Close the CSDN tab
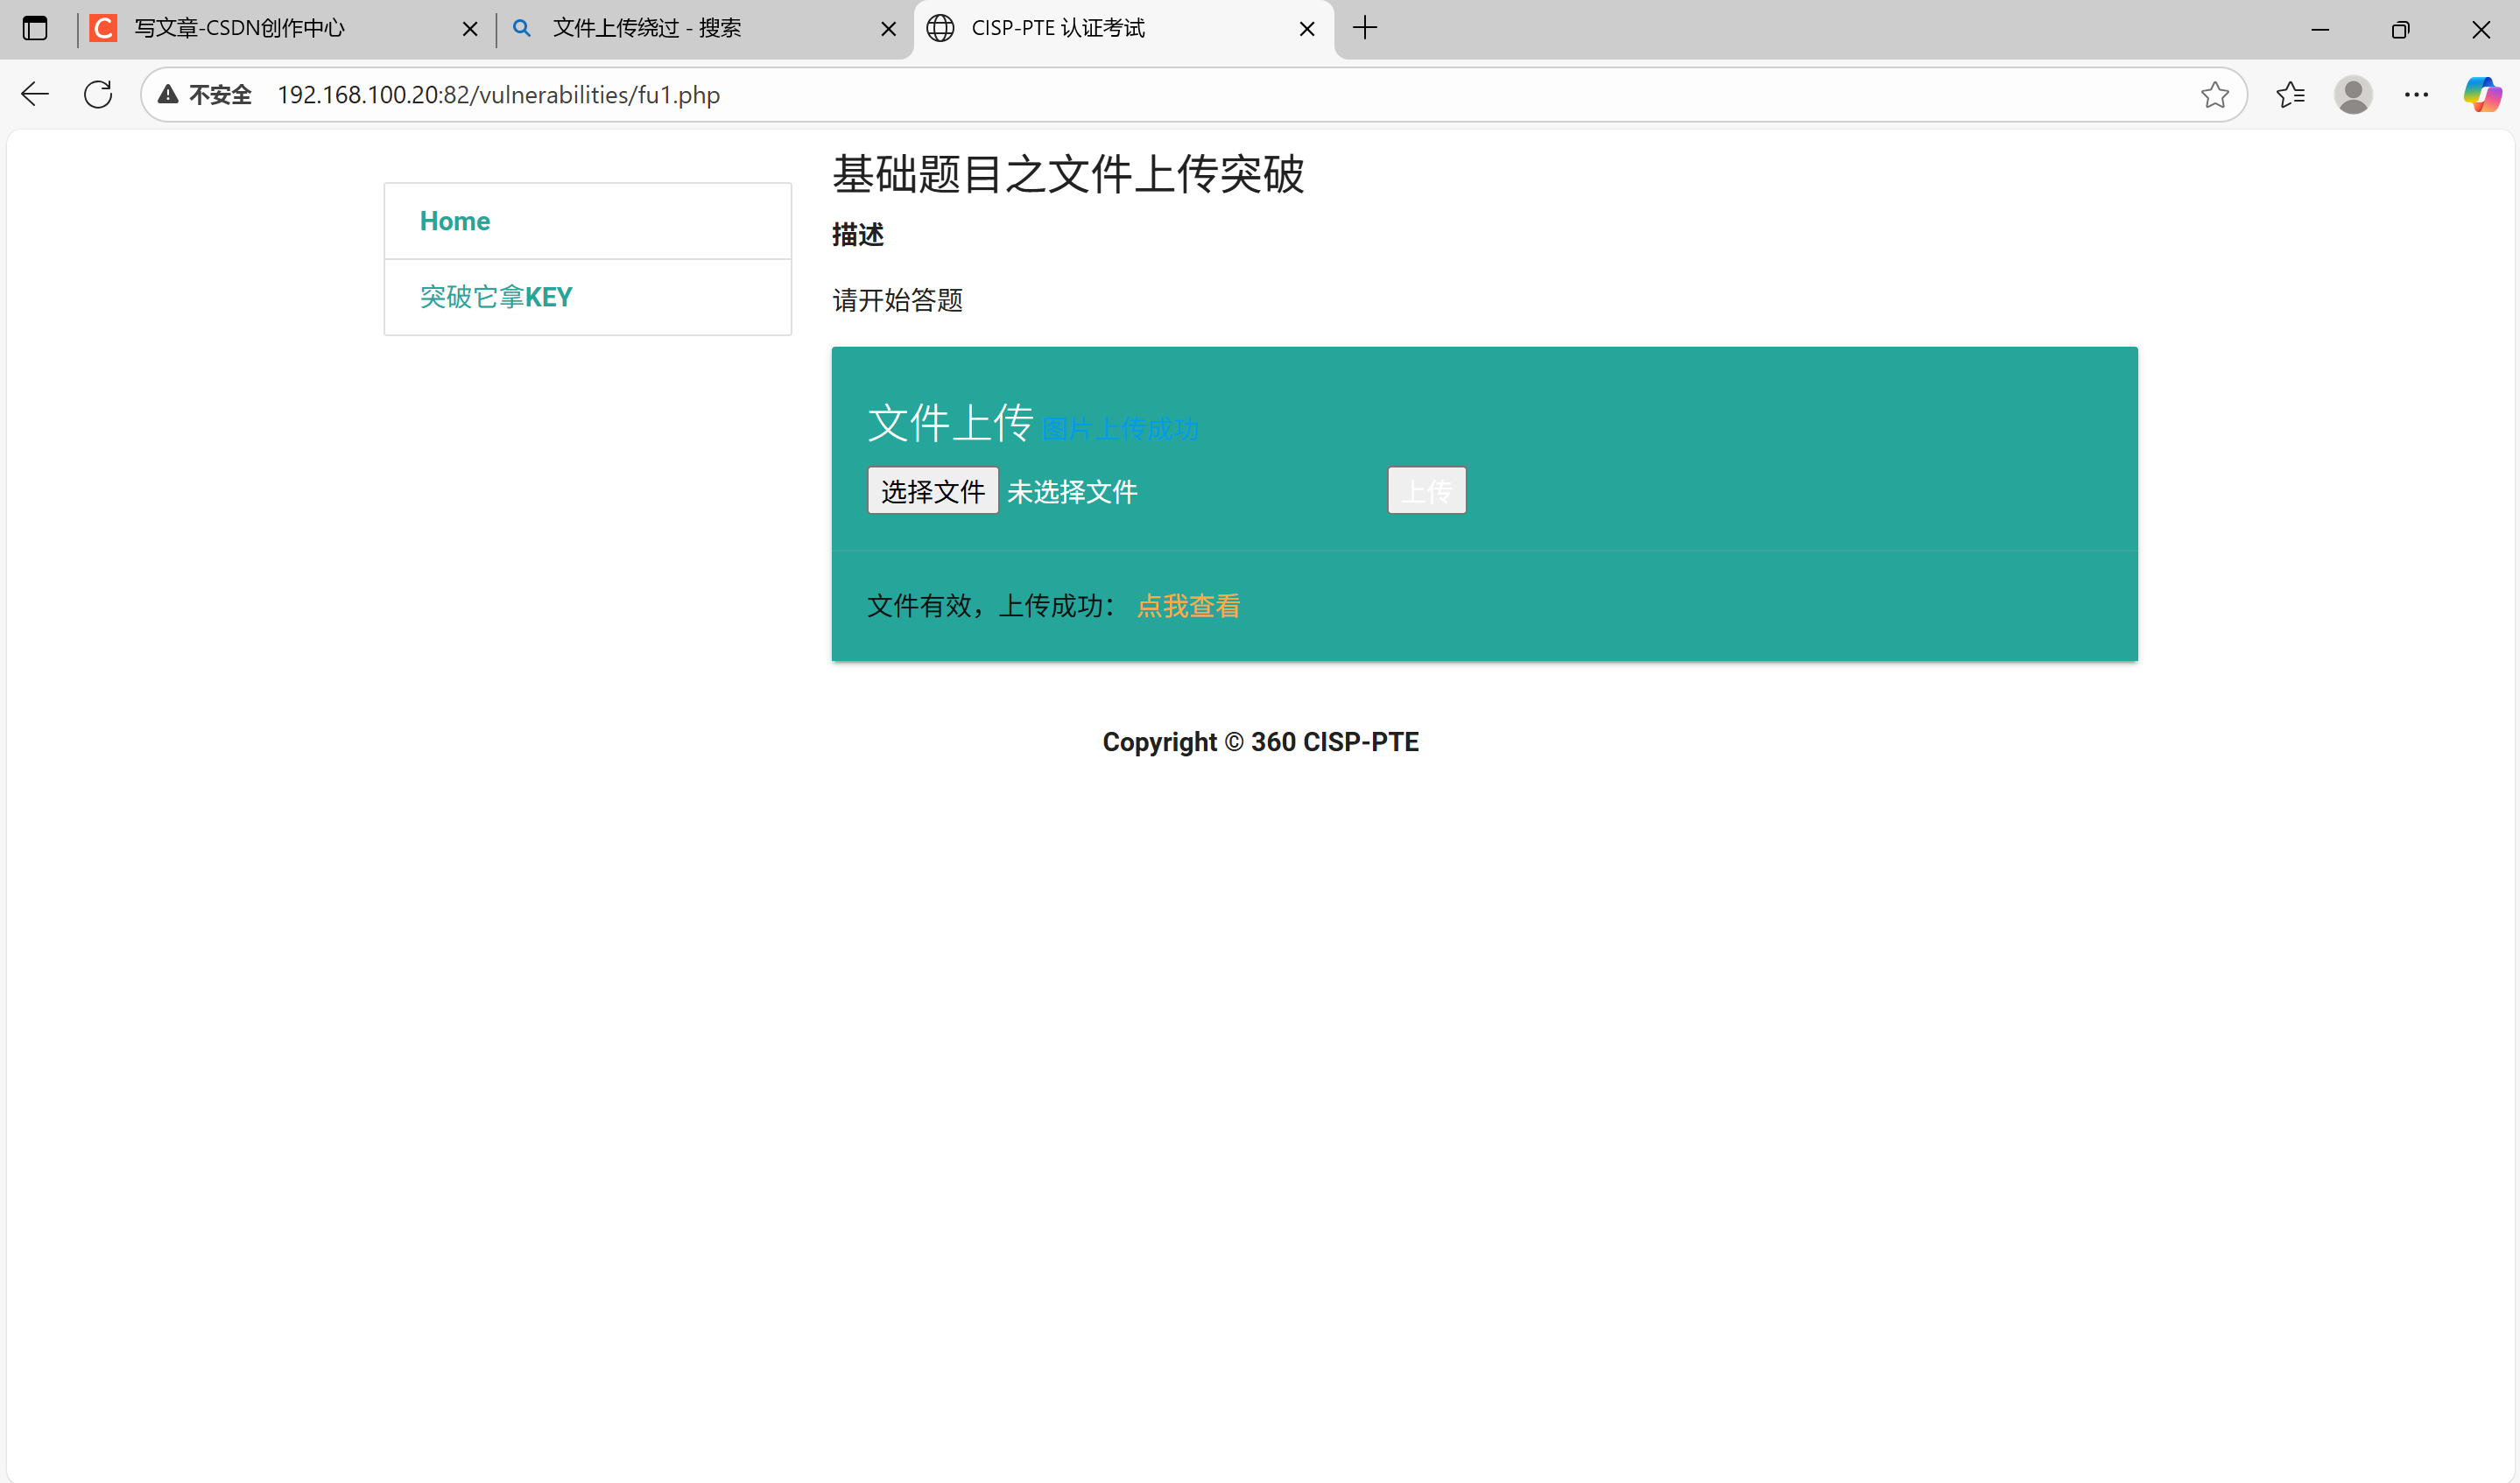2520x1483 pixels. click(470, 29)
